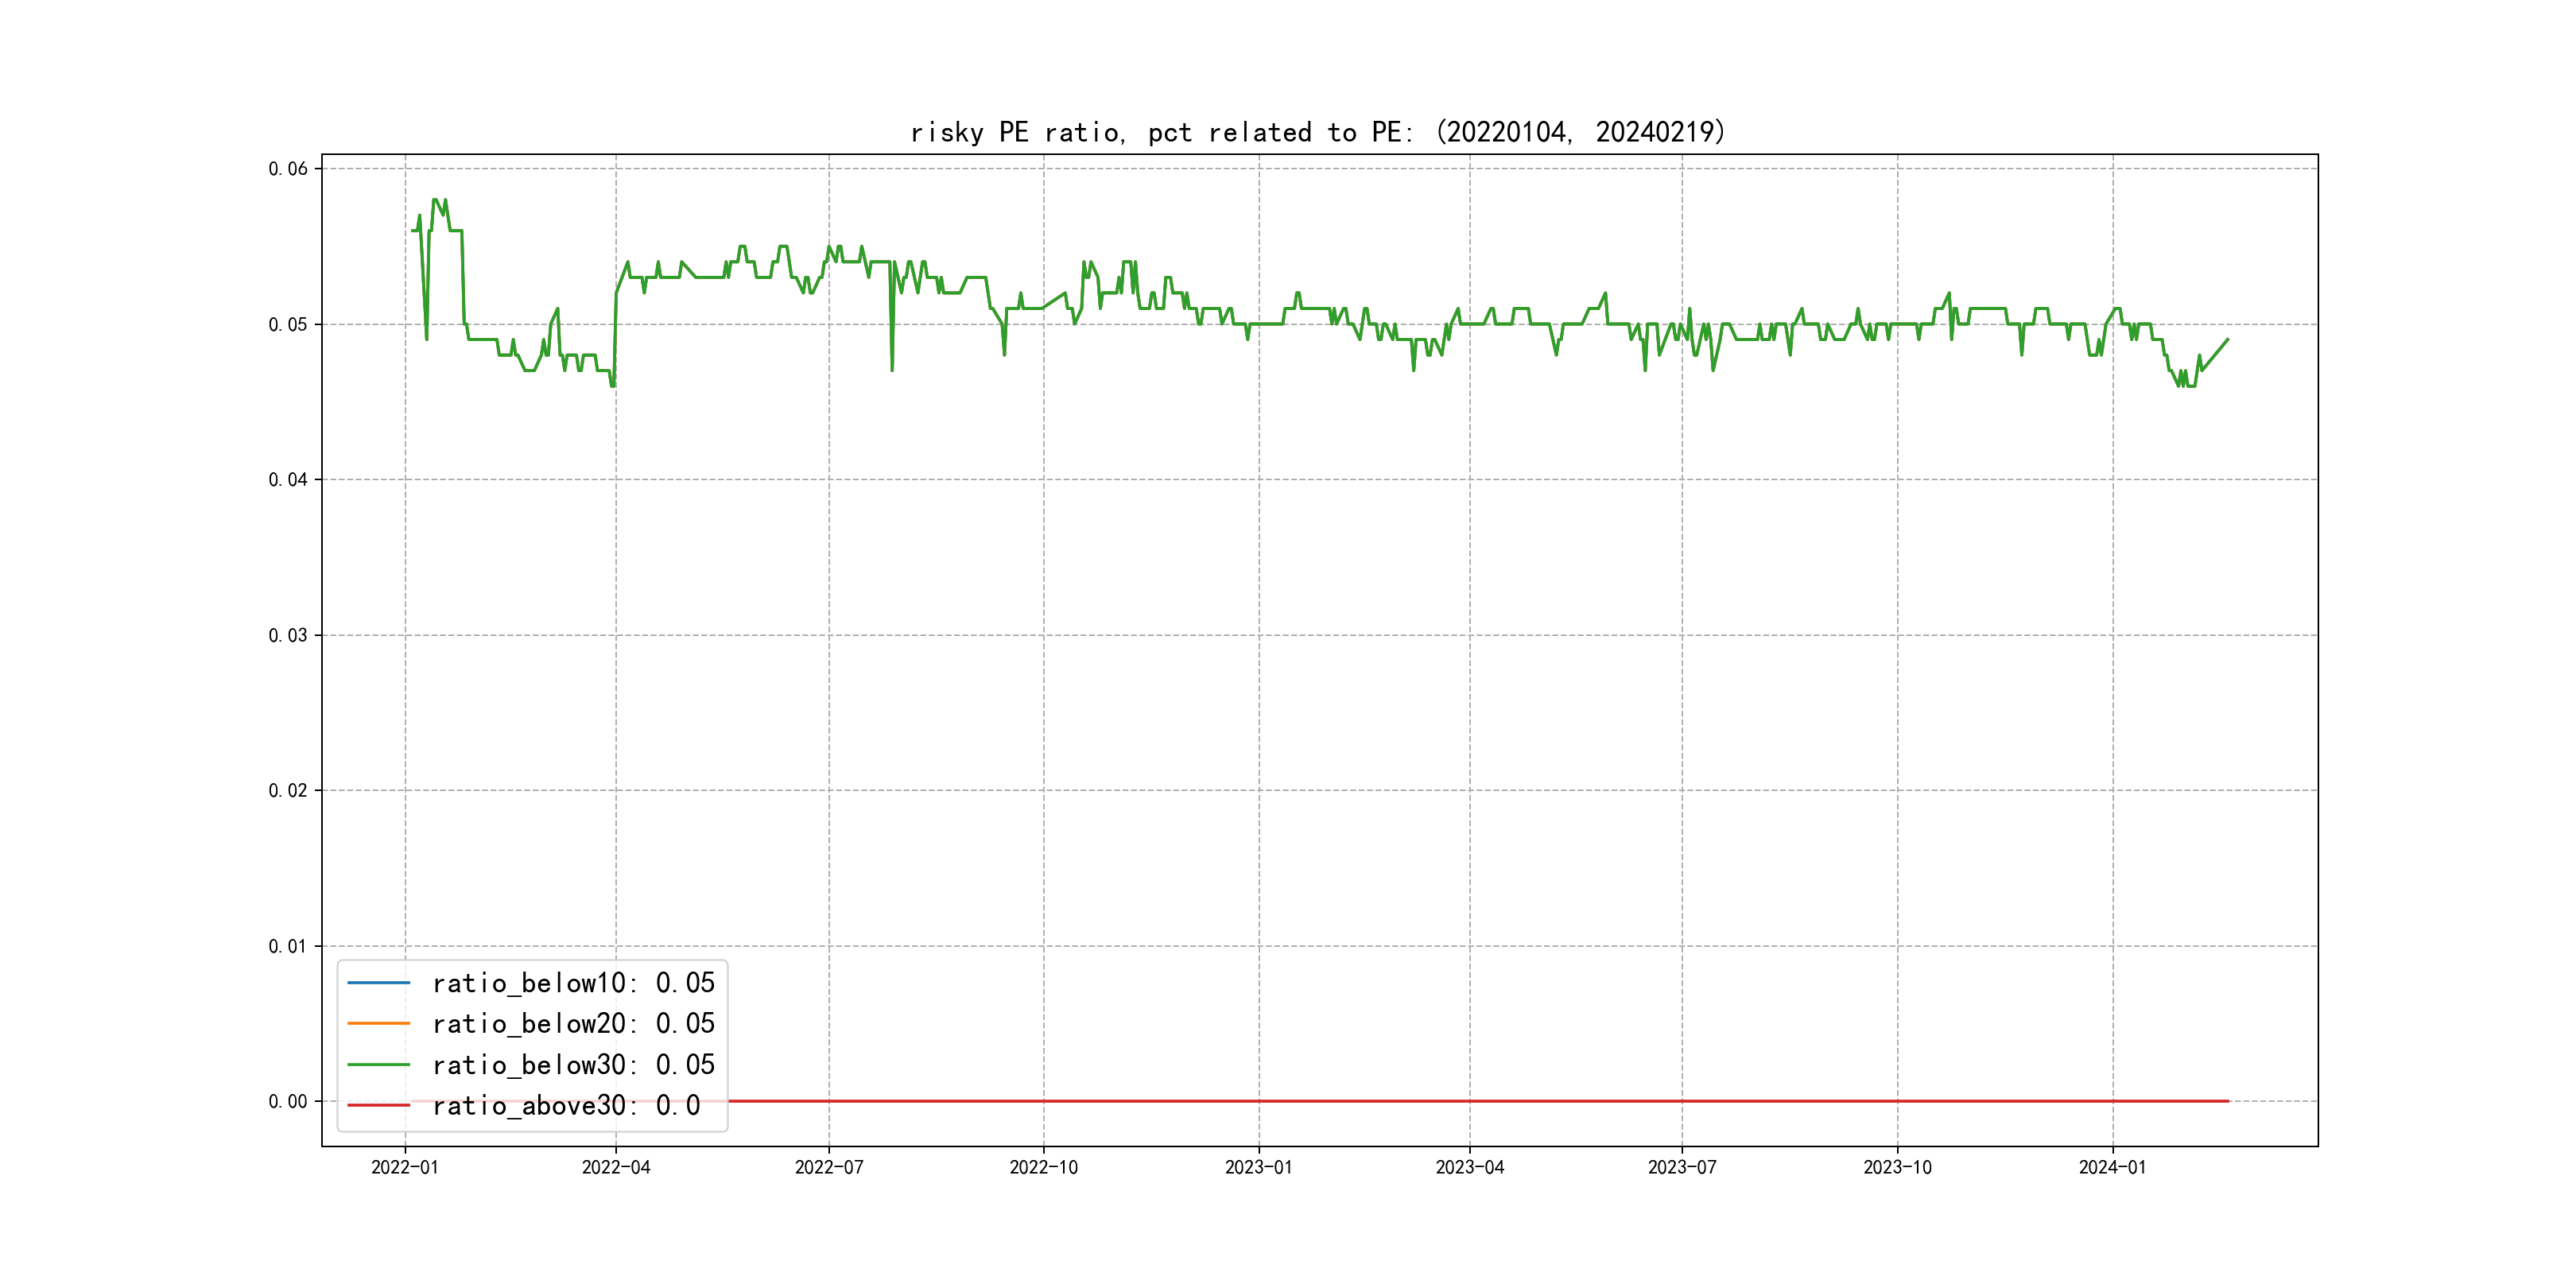Click the 2022-10 x-axis tick label

[x=1043, y=1167]
